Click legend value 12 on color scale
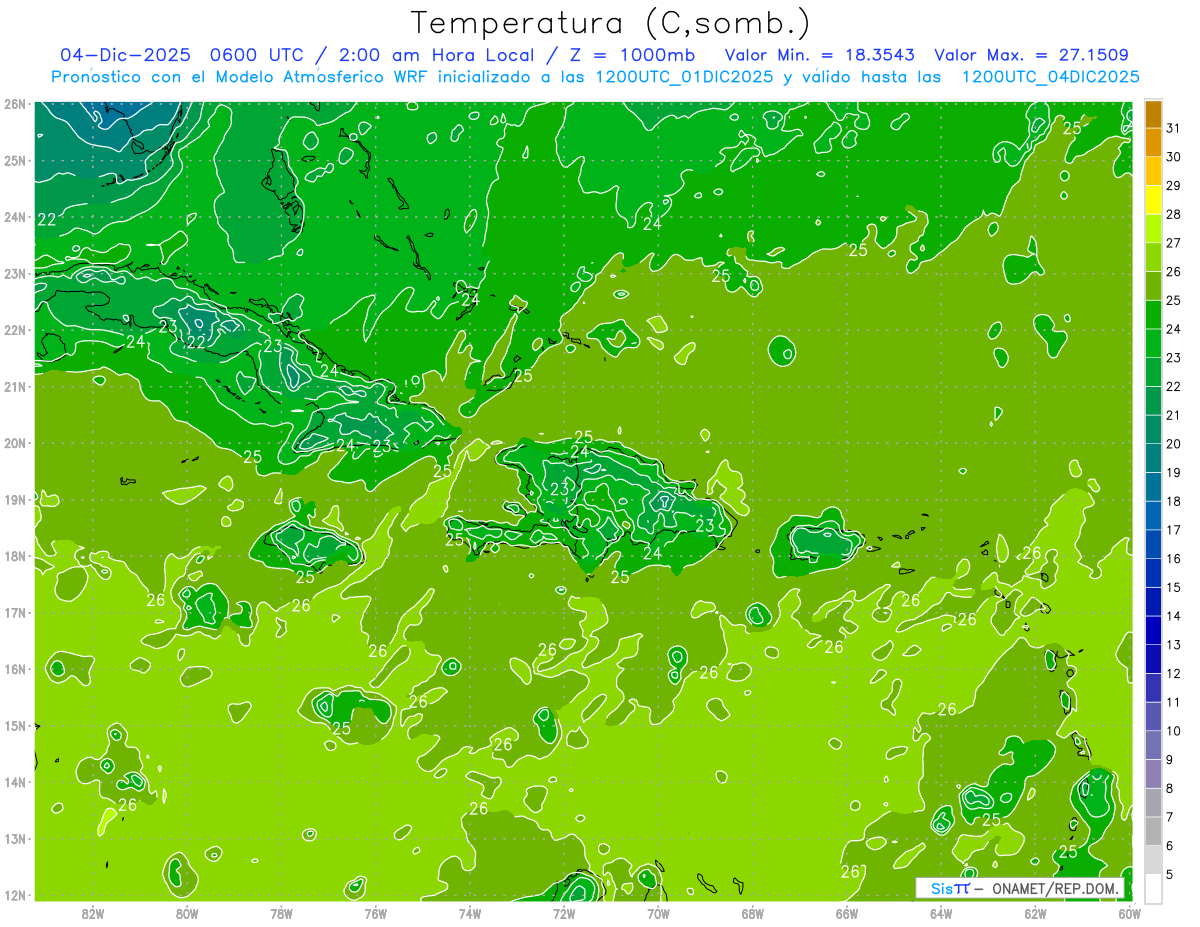Viewport: 1200px width, 927px height. [1173, 673]
